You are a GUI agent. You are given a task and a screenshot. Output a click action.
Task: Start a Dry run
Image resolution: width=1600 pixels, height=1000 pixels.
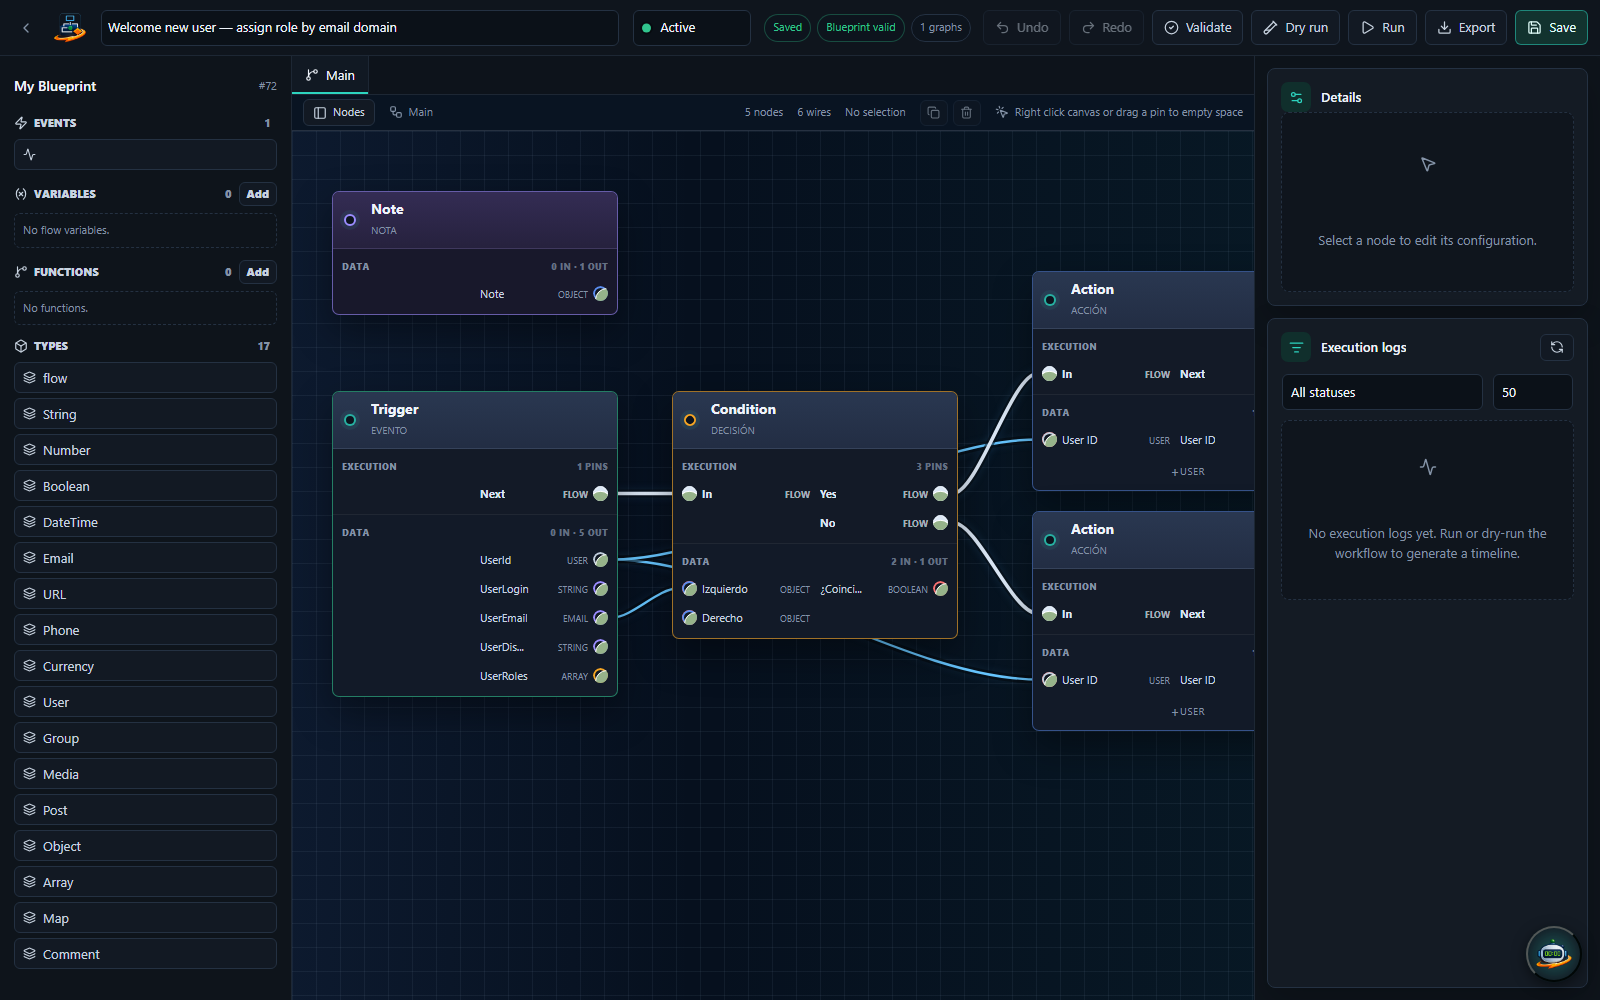[x=1296, y=28]
